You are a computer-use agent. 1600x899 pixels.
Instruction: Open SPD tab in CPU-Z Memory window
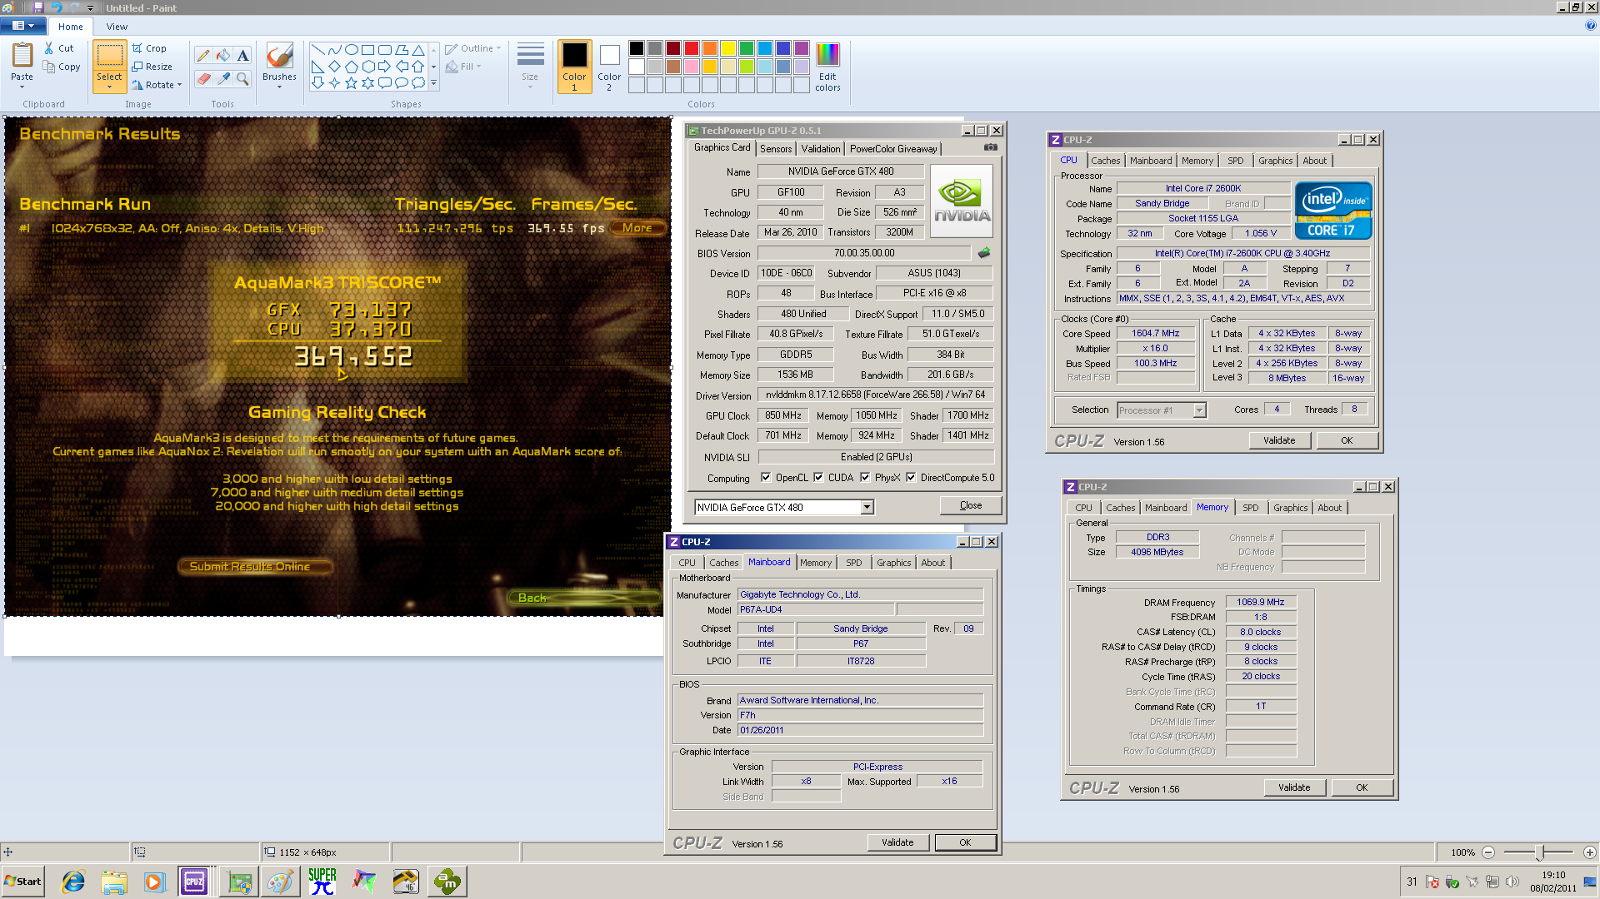pos(1251,507)
